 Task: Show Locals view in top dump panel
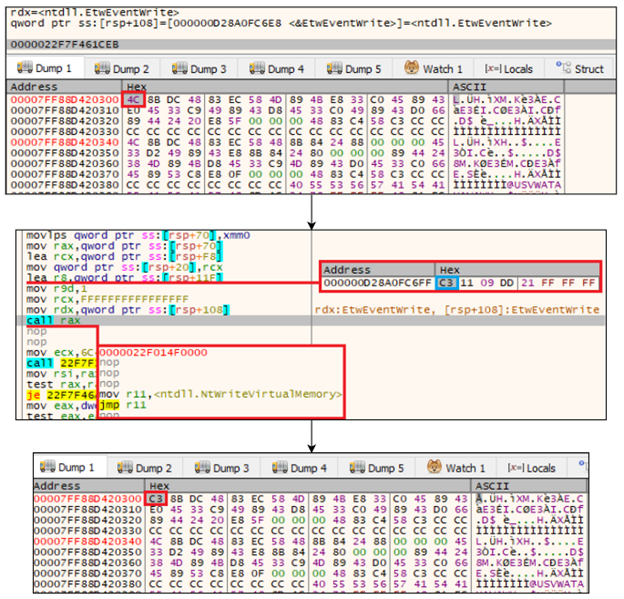(508, 69)
